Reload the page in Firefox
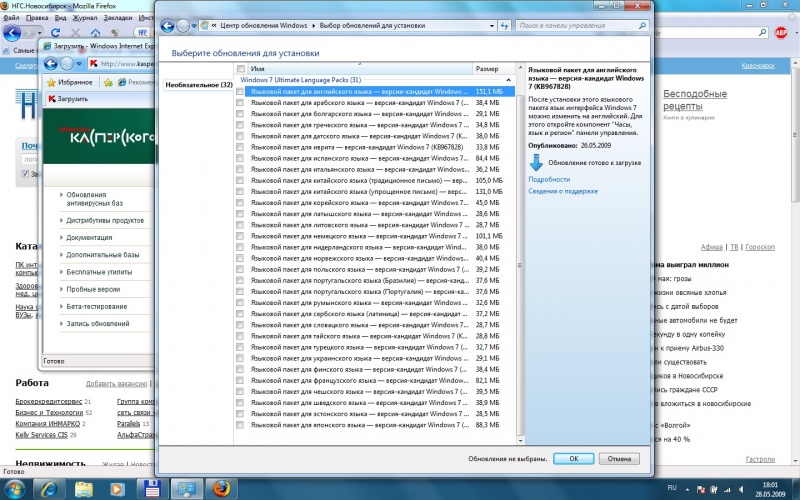 pos(56,33)
